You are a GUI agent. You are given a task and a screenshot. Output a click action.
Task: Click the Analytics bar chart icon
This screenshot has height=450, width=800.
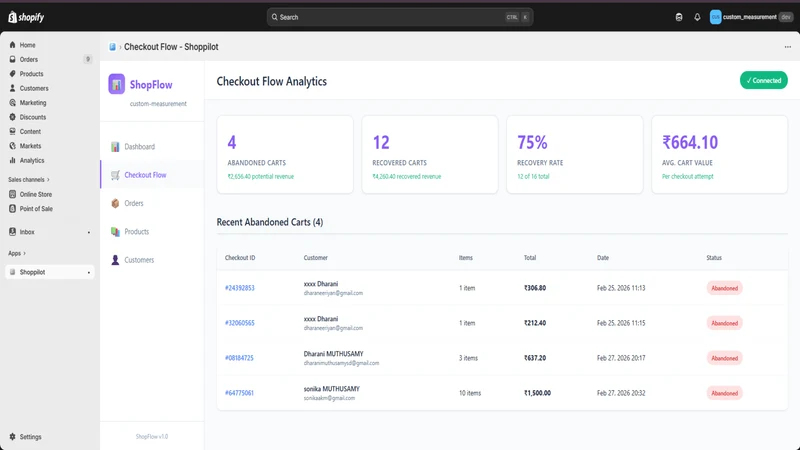(x=12, y=160)
